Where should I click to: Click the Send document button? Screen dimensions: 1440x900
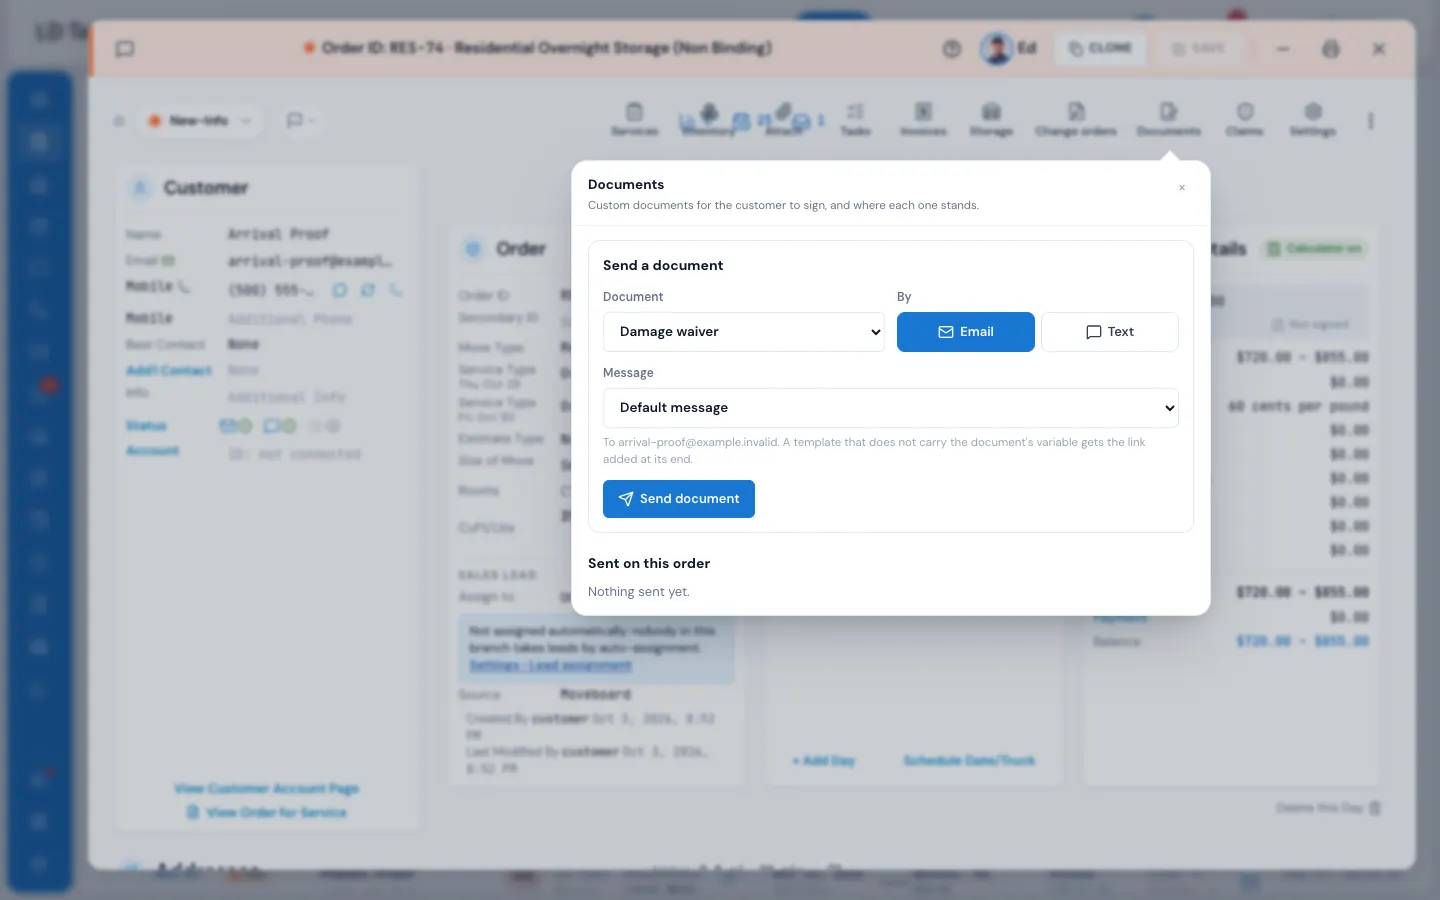679,499
